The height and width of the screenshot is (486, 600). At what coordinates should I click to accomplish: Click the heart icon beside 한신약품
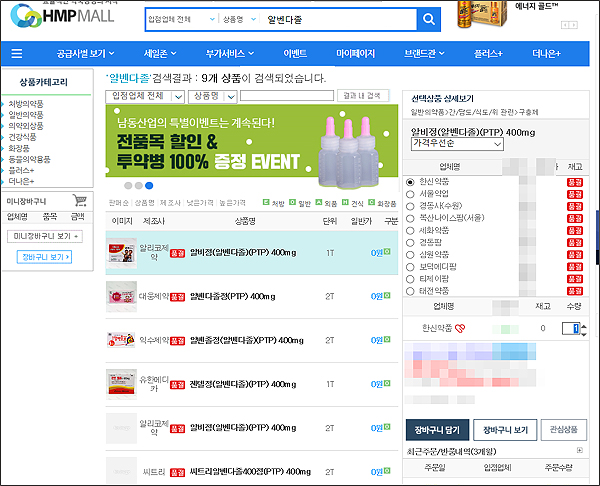click(x=460, y=328)
